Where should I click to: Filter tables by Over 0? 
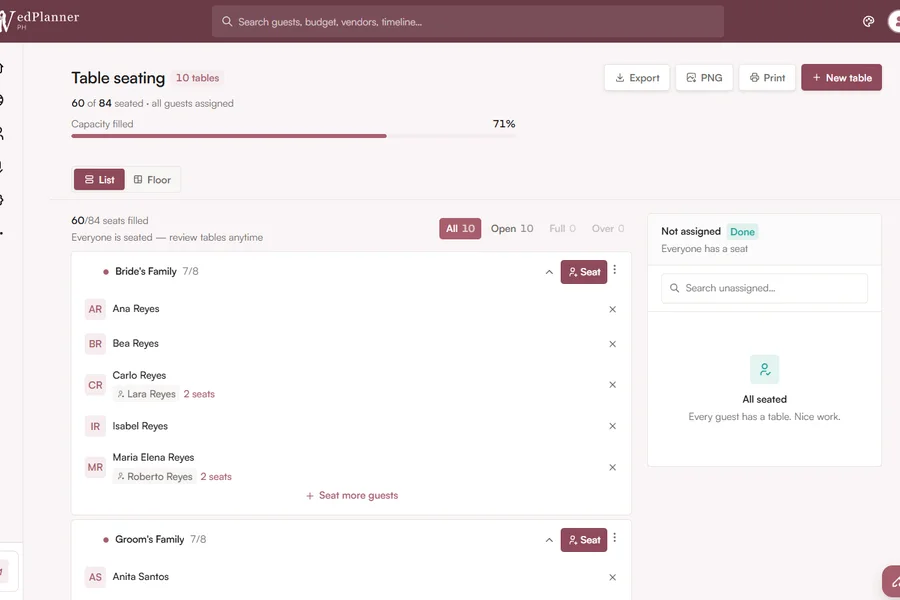608,229
